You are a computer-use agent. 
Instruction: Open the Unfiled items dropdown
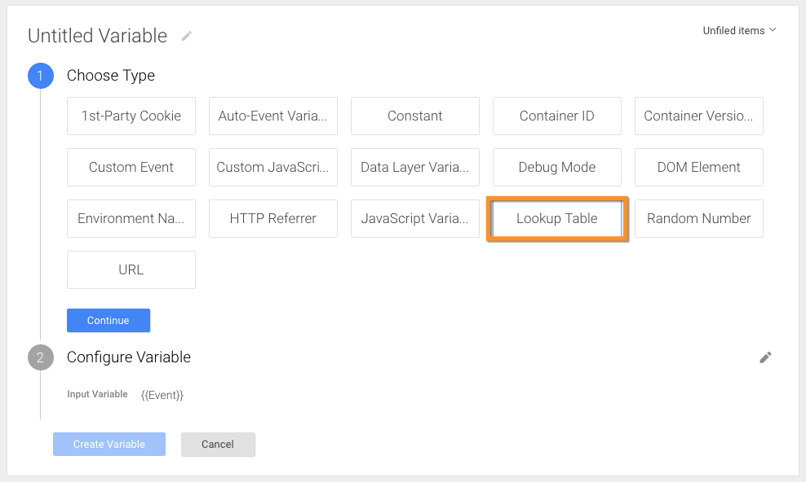coord(739,31)
